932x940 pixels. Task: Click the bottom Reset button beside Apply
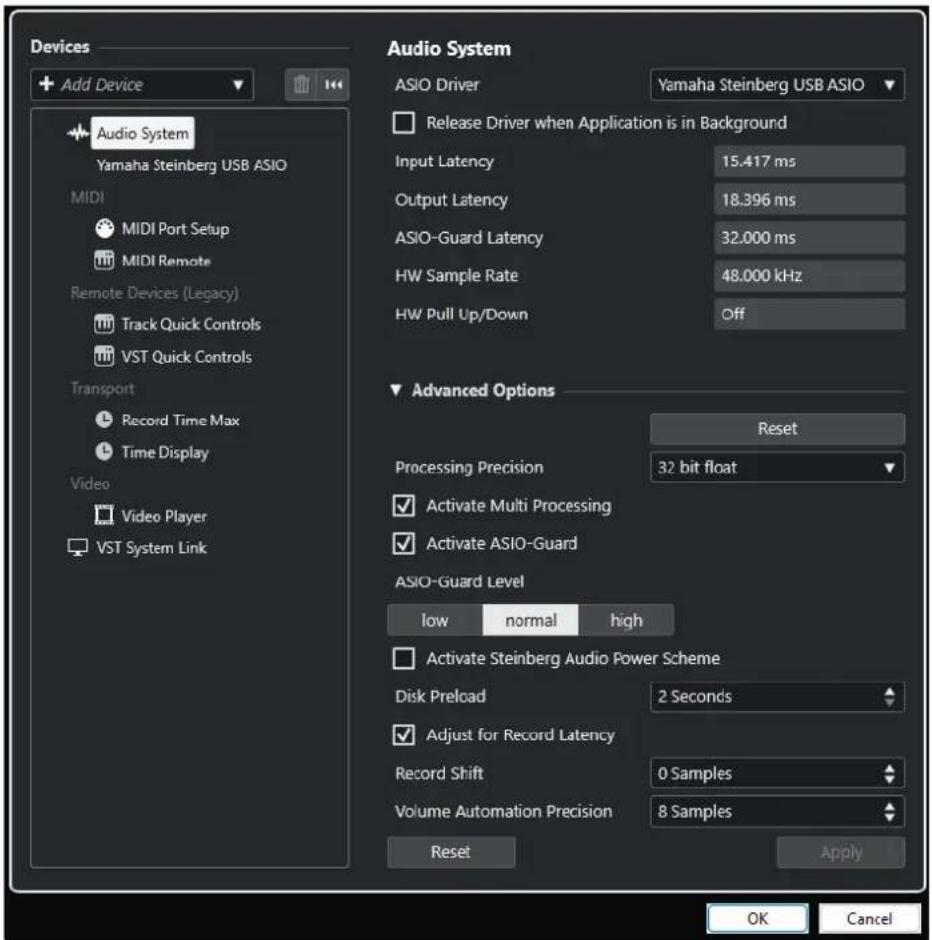click(x=451, y=852)
